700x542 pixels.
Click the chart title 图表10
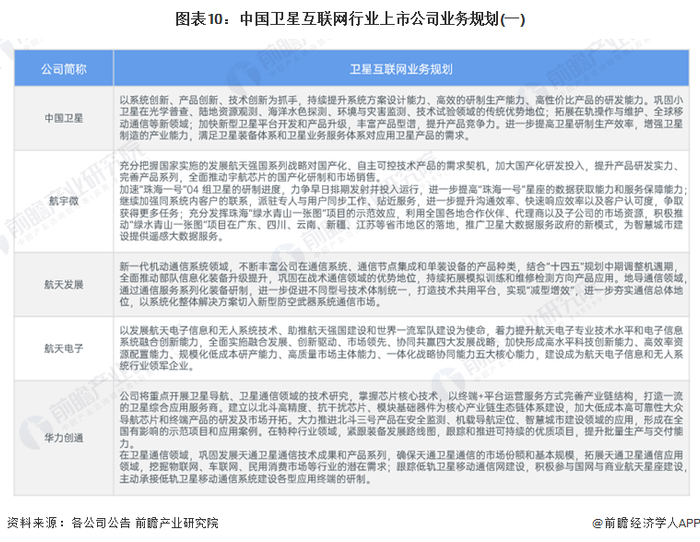(350, 19)
